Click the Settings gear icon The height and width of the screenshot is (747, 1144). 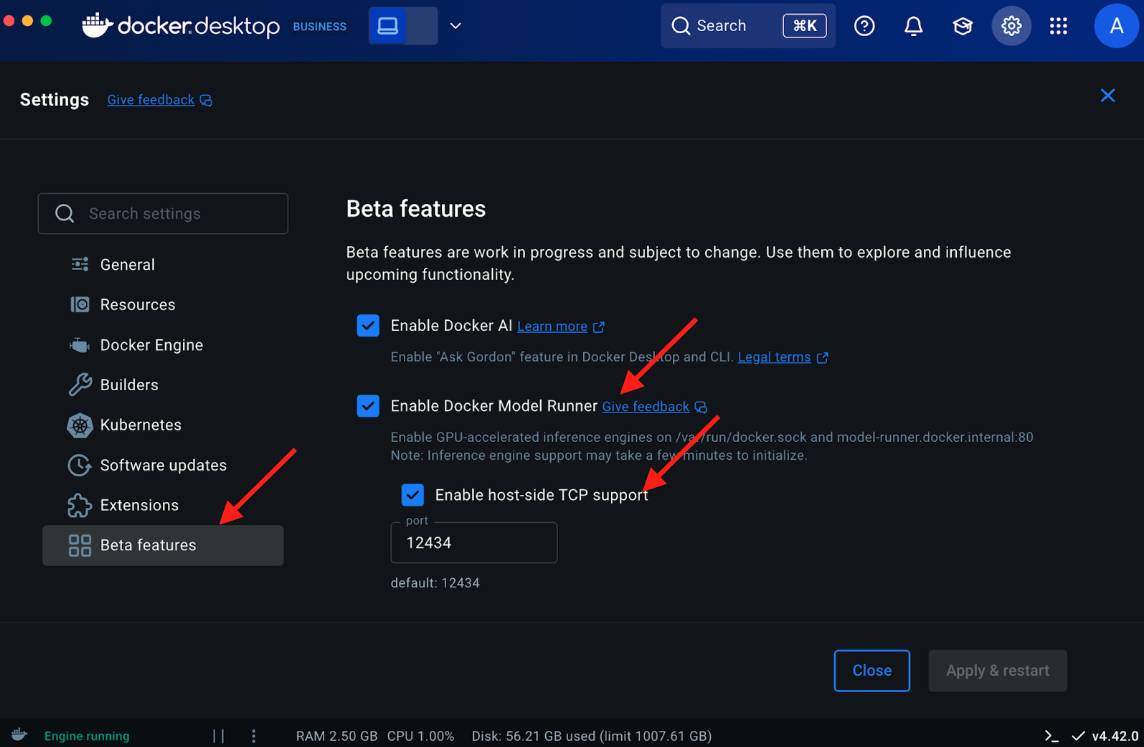tap(1011, 26)
